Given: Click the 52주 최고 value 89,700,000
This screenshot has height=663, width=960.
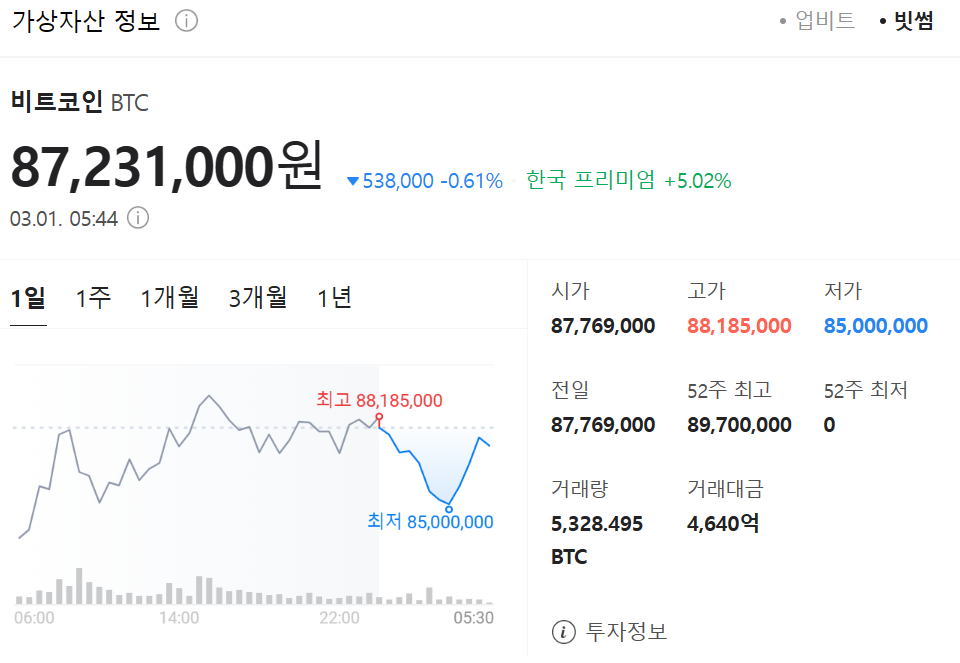Looking at the screenshot, I should [738, 424].
